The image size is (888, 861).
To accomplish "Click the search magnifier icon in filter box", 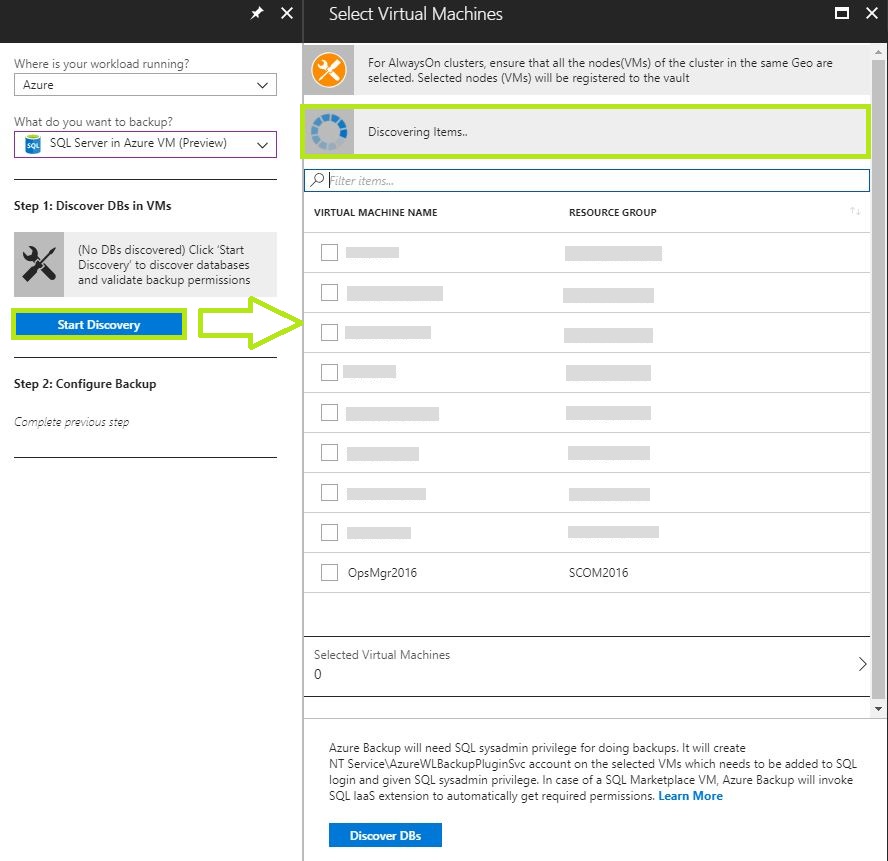I will (x=317, y=180).
